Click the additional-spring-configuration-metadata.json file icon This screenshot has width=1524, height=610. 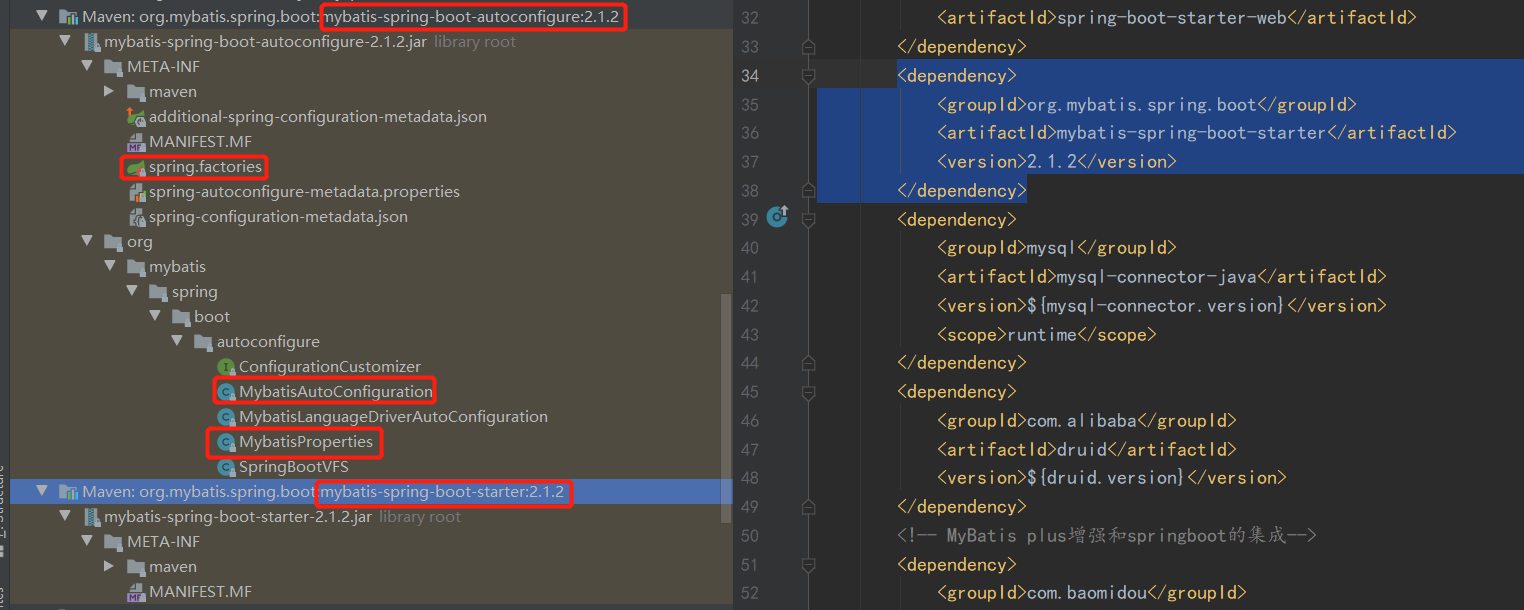pos(136,117)
